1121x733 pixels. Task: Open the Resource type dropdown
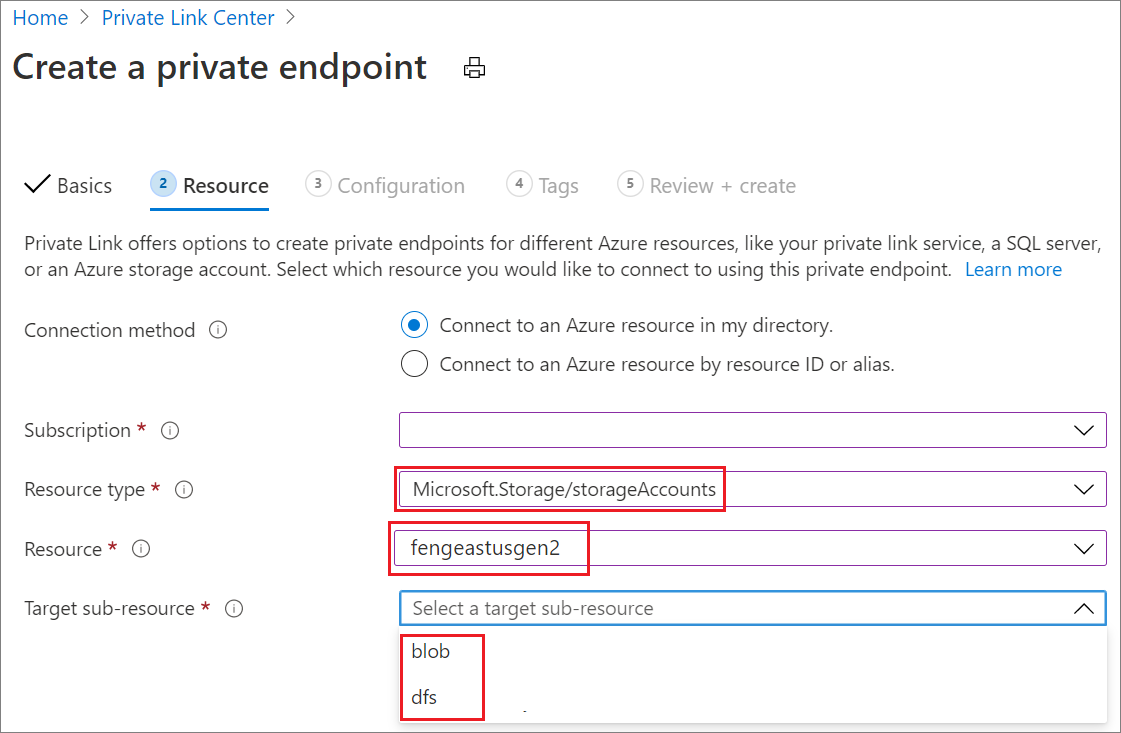[1084, 489]
